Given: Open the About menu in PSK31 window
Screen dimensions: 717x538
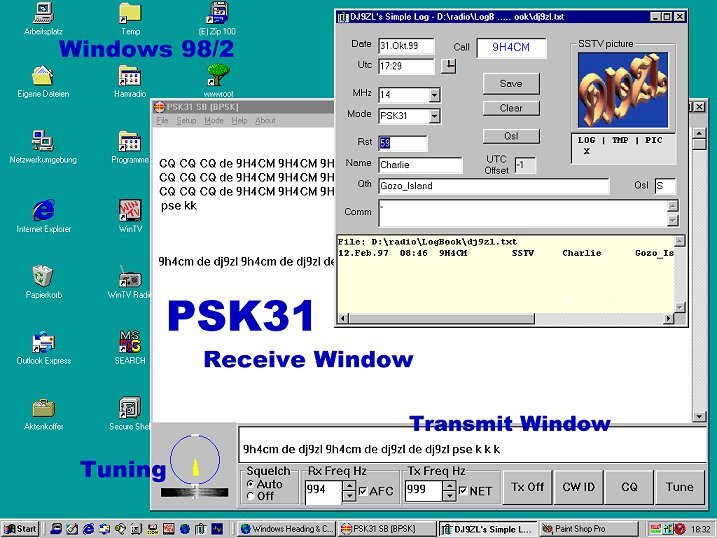Looking at the screenshot, I should [265, 121].
